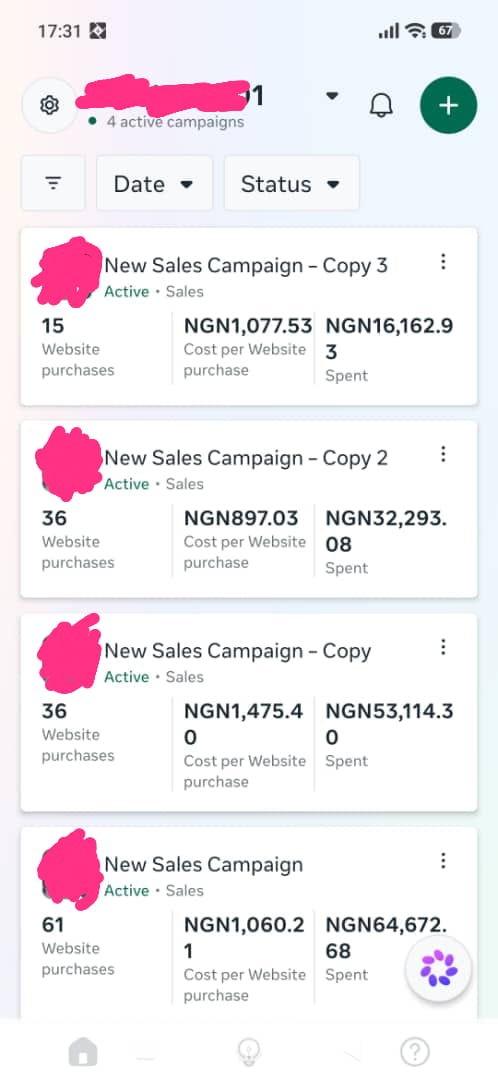Tap the 4 active campaigns status text
This screenshot has height=1080, width=498.
(x=175, y=122)
